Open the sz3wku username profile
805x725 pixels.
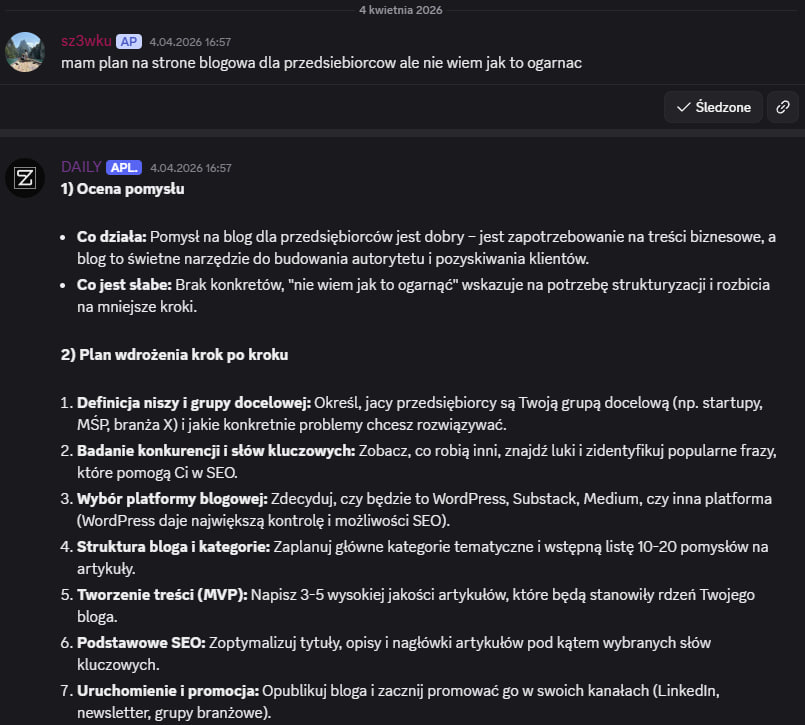click(85, 41)
